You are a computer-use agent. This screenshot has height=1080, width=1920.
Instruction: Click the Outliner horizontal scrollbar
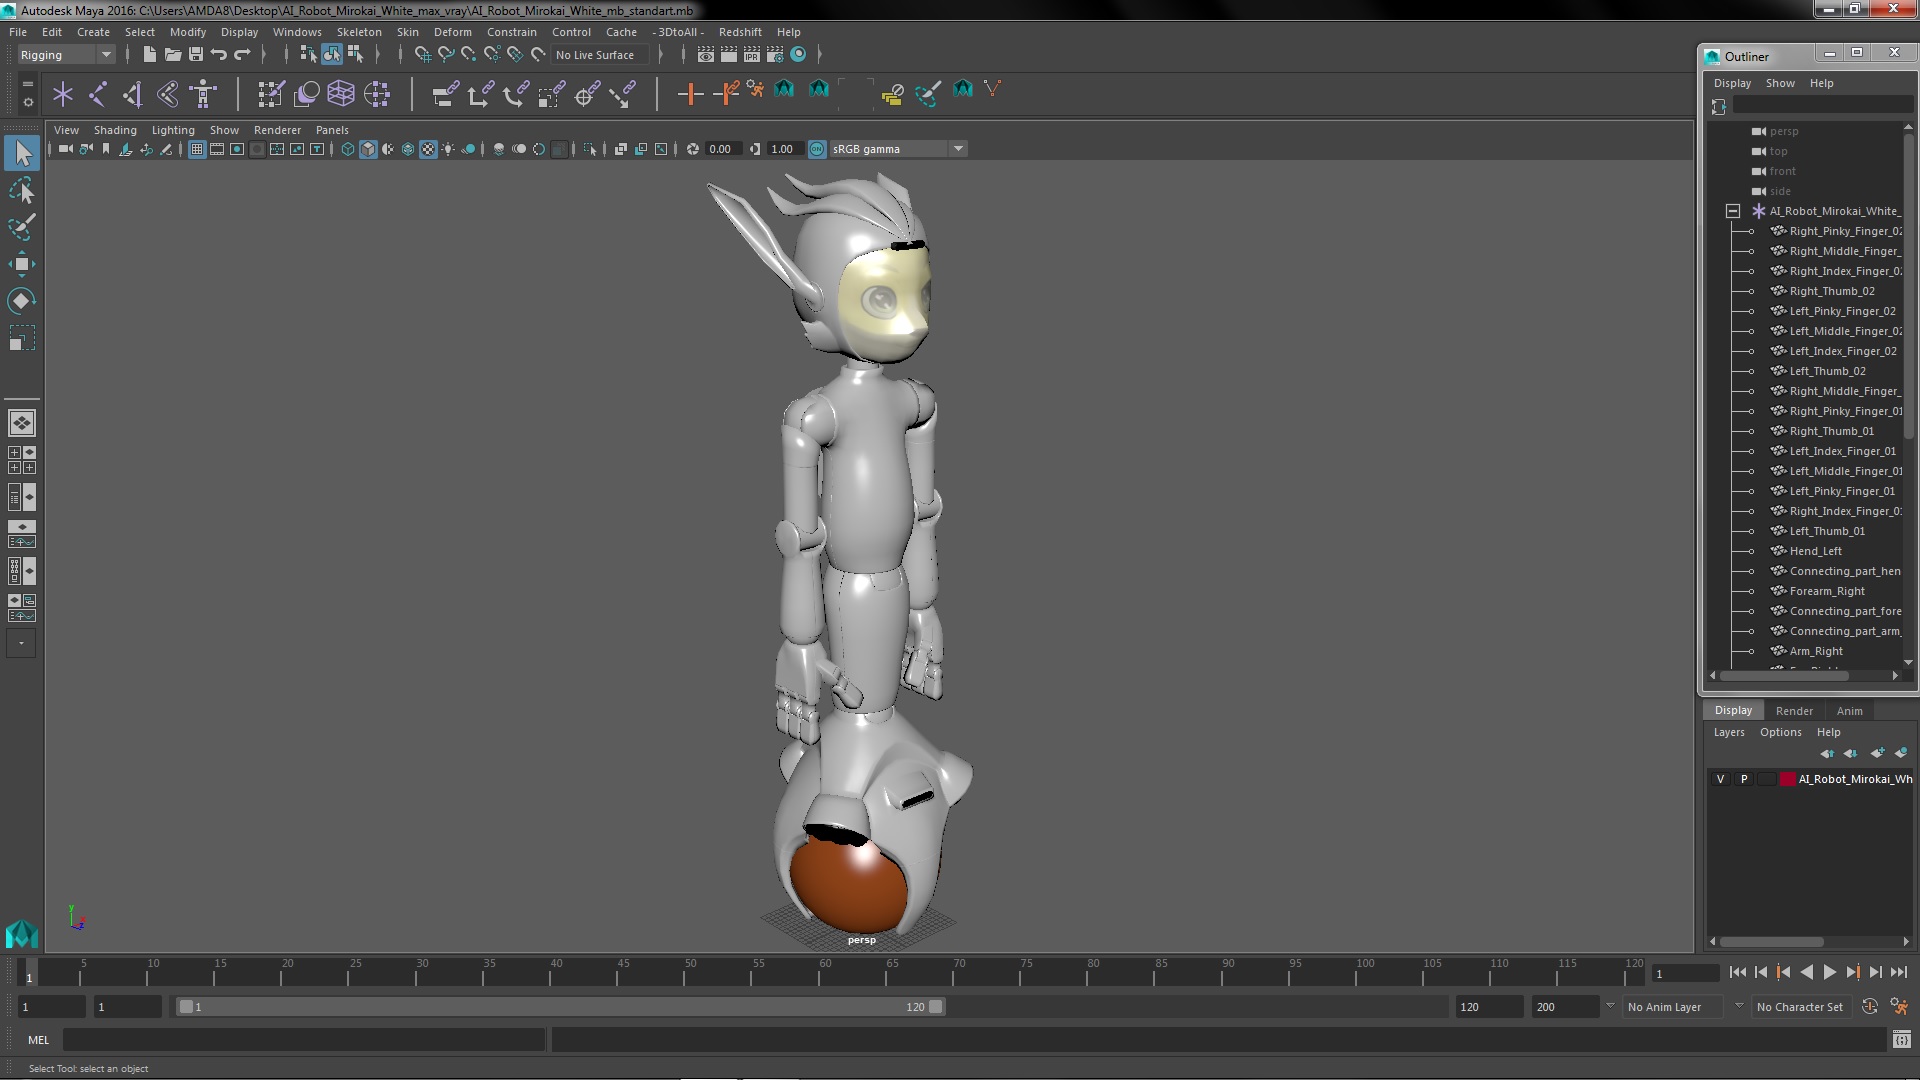click(x=1784, y=676)
